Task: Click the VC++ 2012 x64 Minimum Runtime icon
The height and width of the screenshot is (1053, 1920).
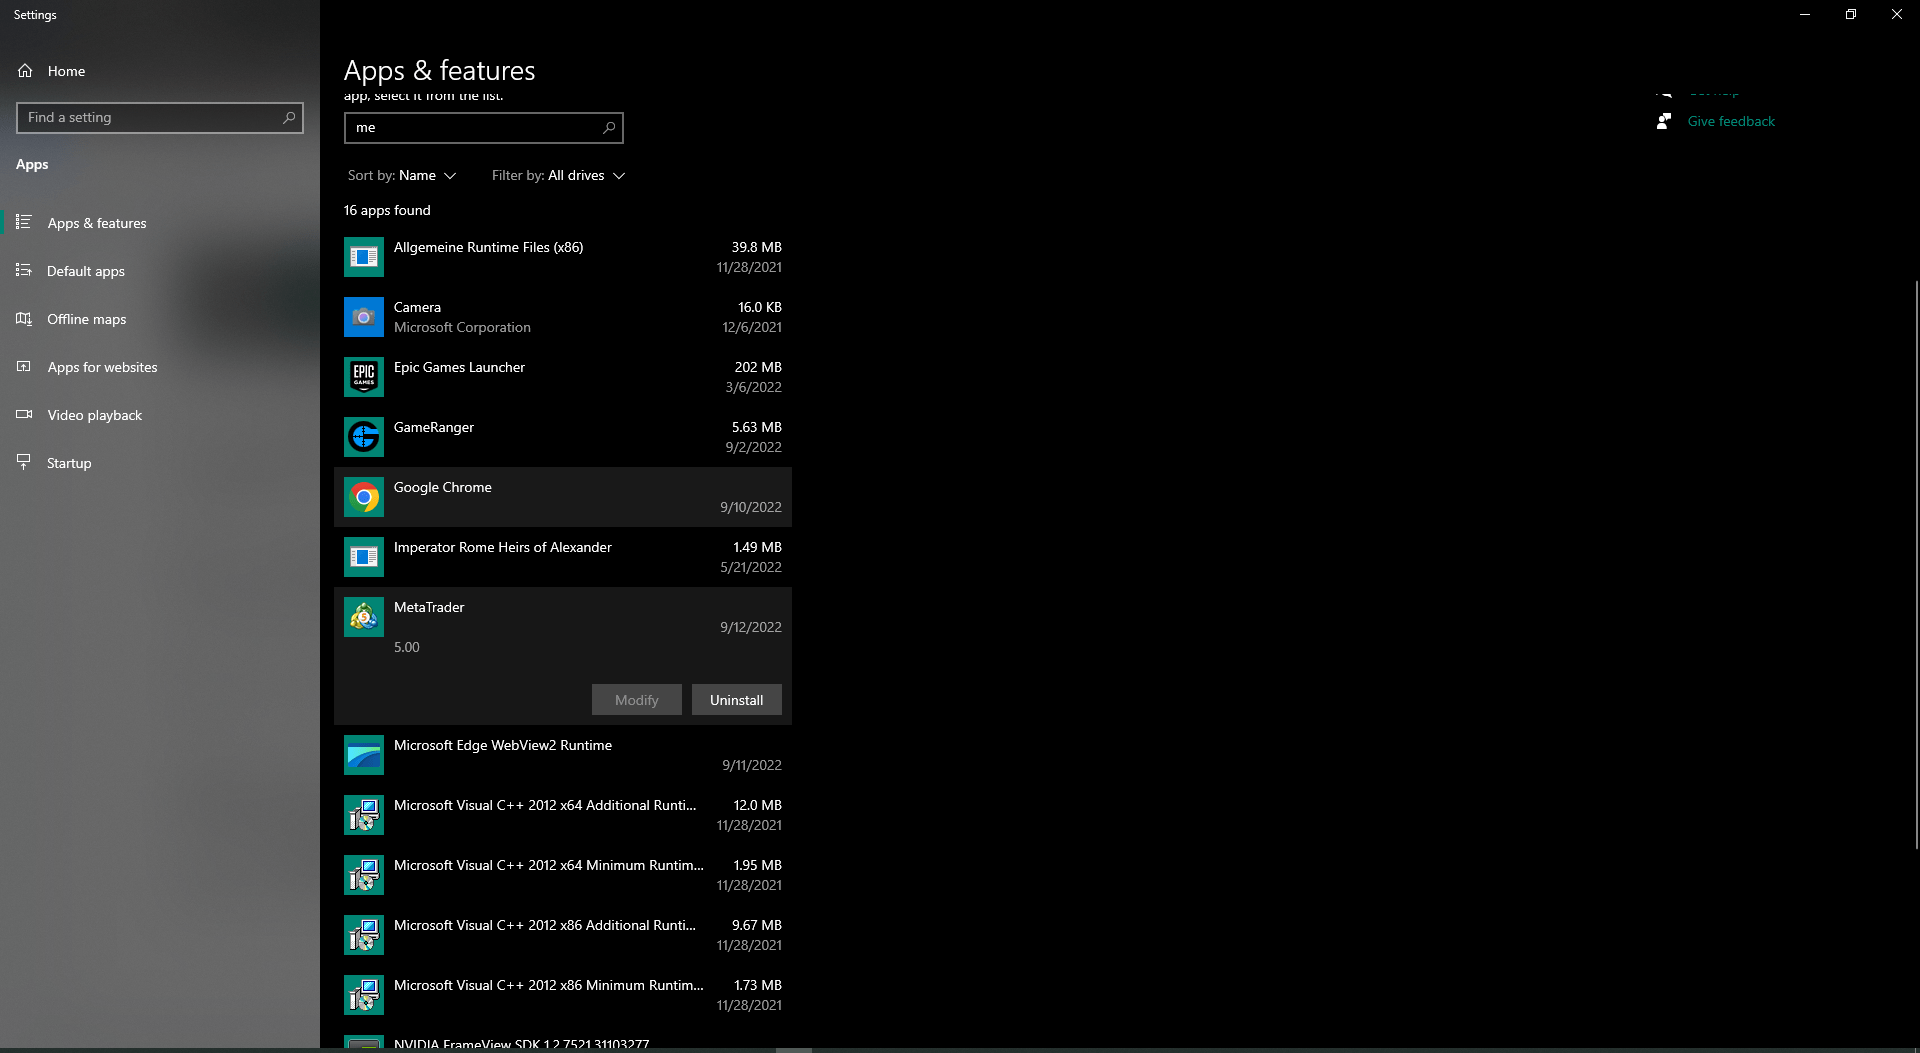Action: [x=364, y=875]
